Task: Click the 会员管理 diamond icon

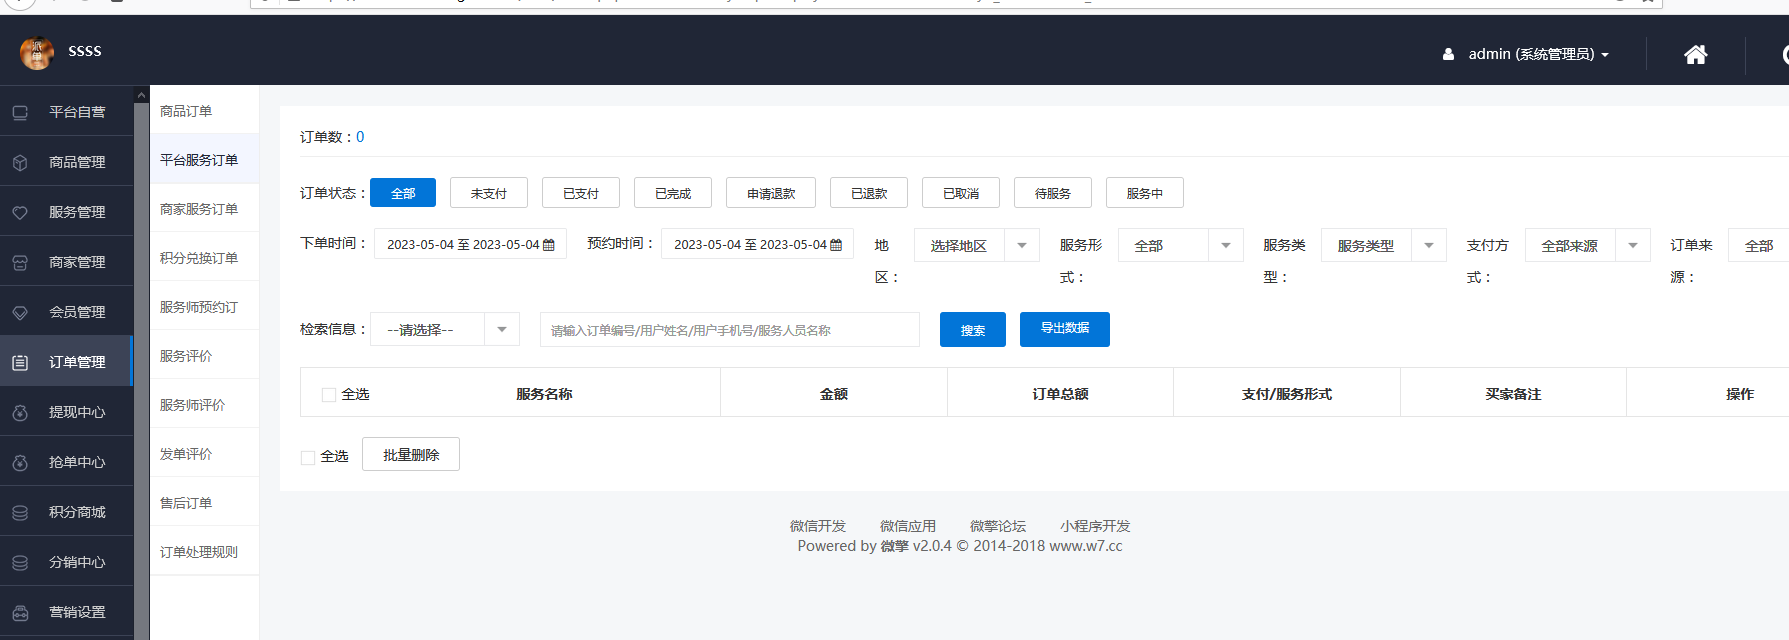Action: click(20, 313)
